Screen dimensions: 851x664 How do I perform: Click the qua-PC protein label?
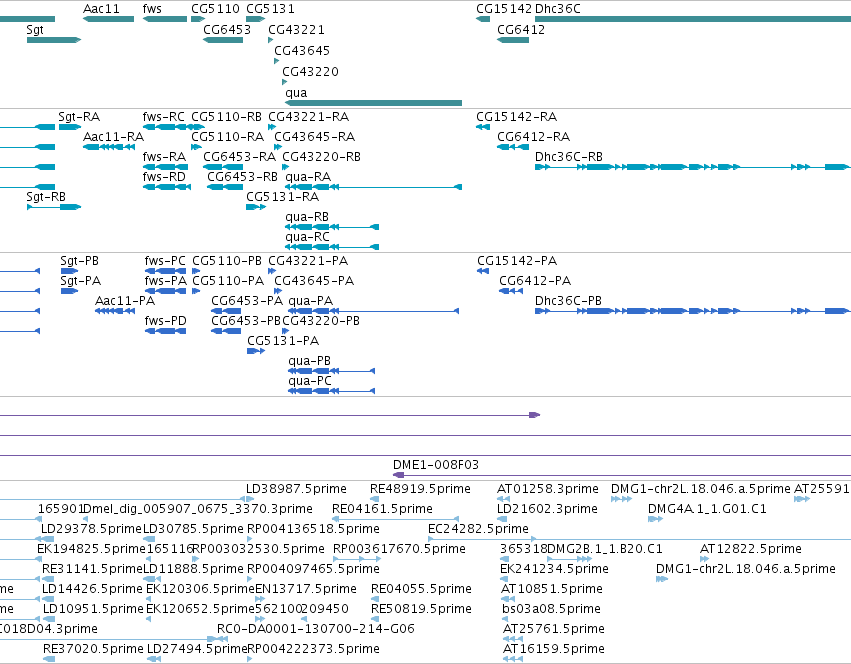coord(310,382)
